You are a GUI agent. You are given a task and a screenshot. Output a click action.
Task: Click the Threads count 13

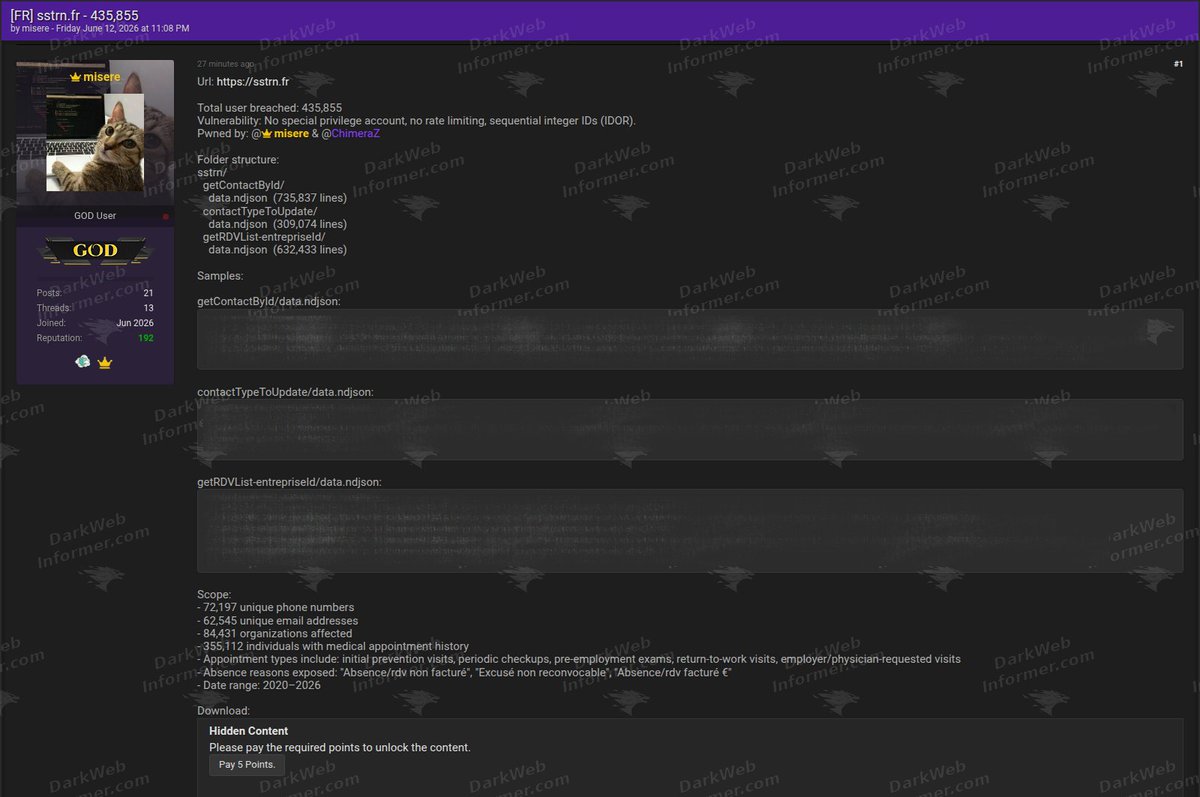coord(148,308)
